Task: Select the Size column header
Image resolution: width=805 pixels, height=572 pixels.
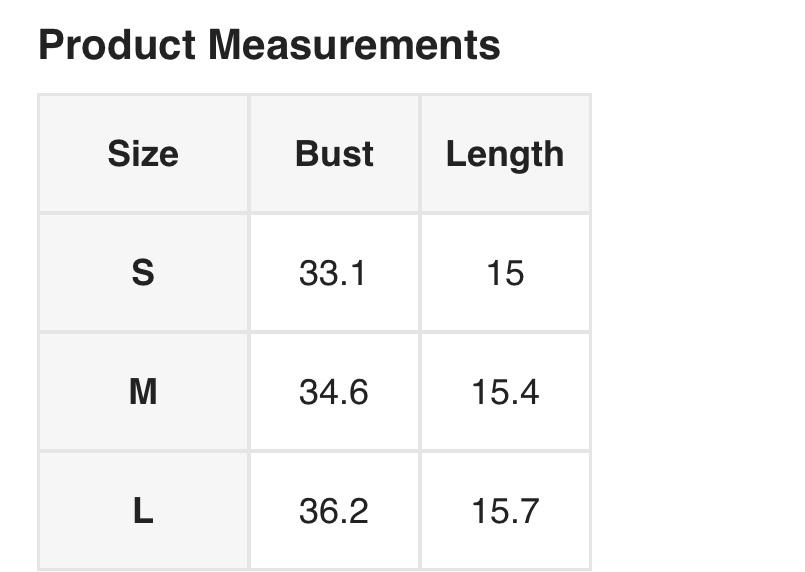Action: 143,154
